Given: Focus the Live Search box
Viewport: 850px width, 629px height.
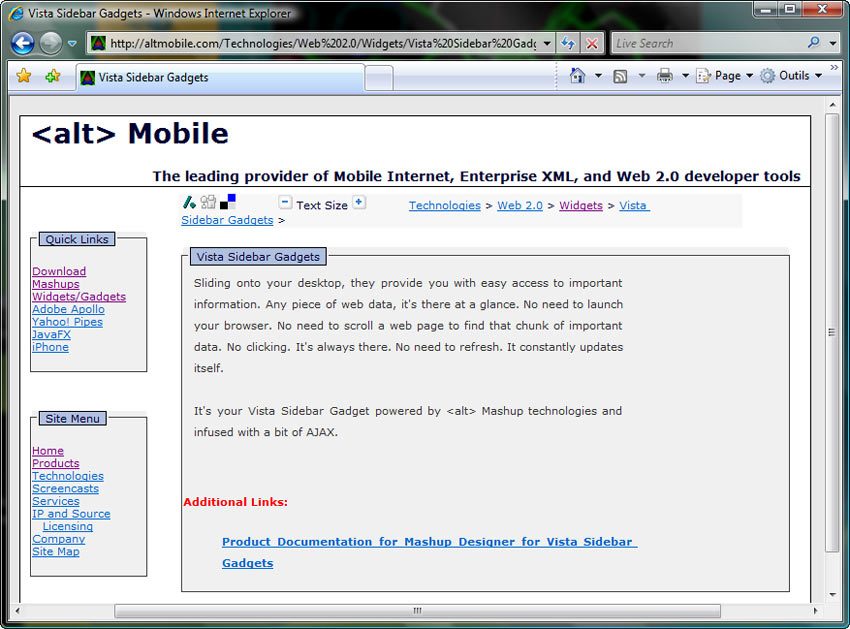Looking at the screenshot, I should coord(709,43).
